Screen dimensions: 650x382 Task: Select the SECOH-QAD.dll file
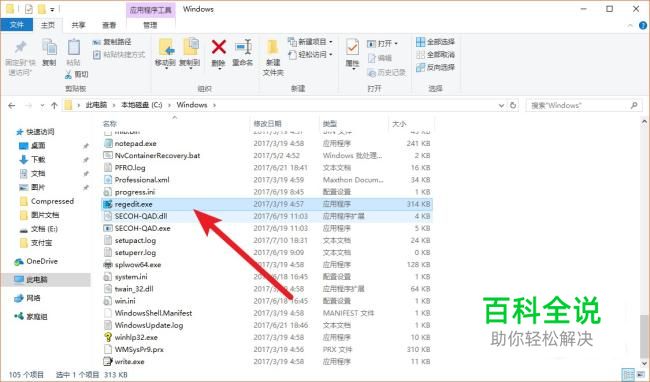pyautogui.click(x=267, y=216)
